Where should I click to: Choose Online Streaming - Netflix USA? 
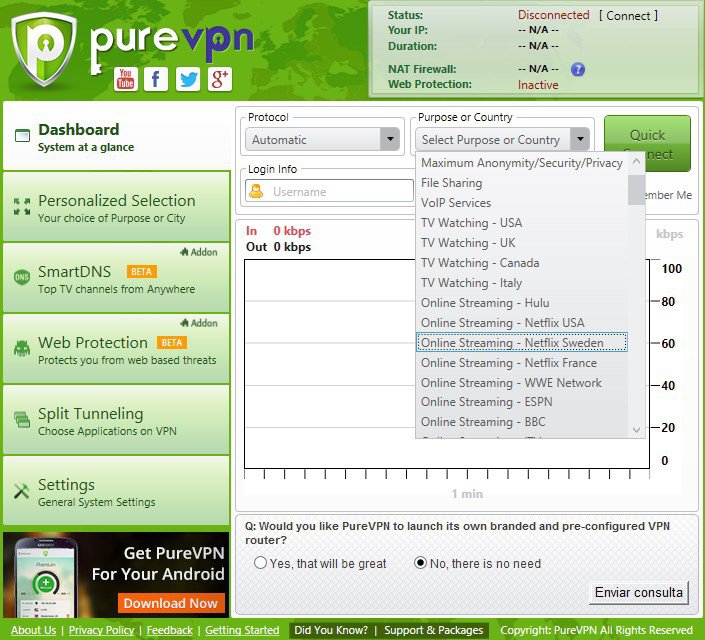click(502, 323)
